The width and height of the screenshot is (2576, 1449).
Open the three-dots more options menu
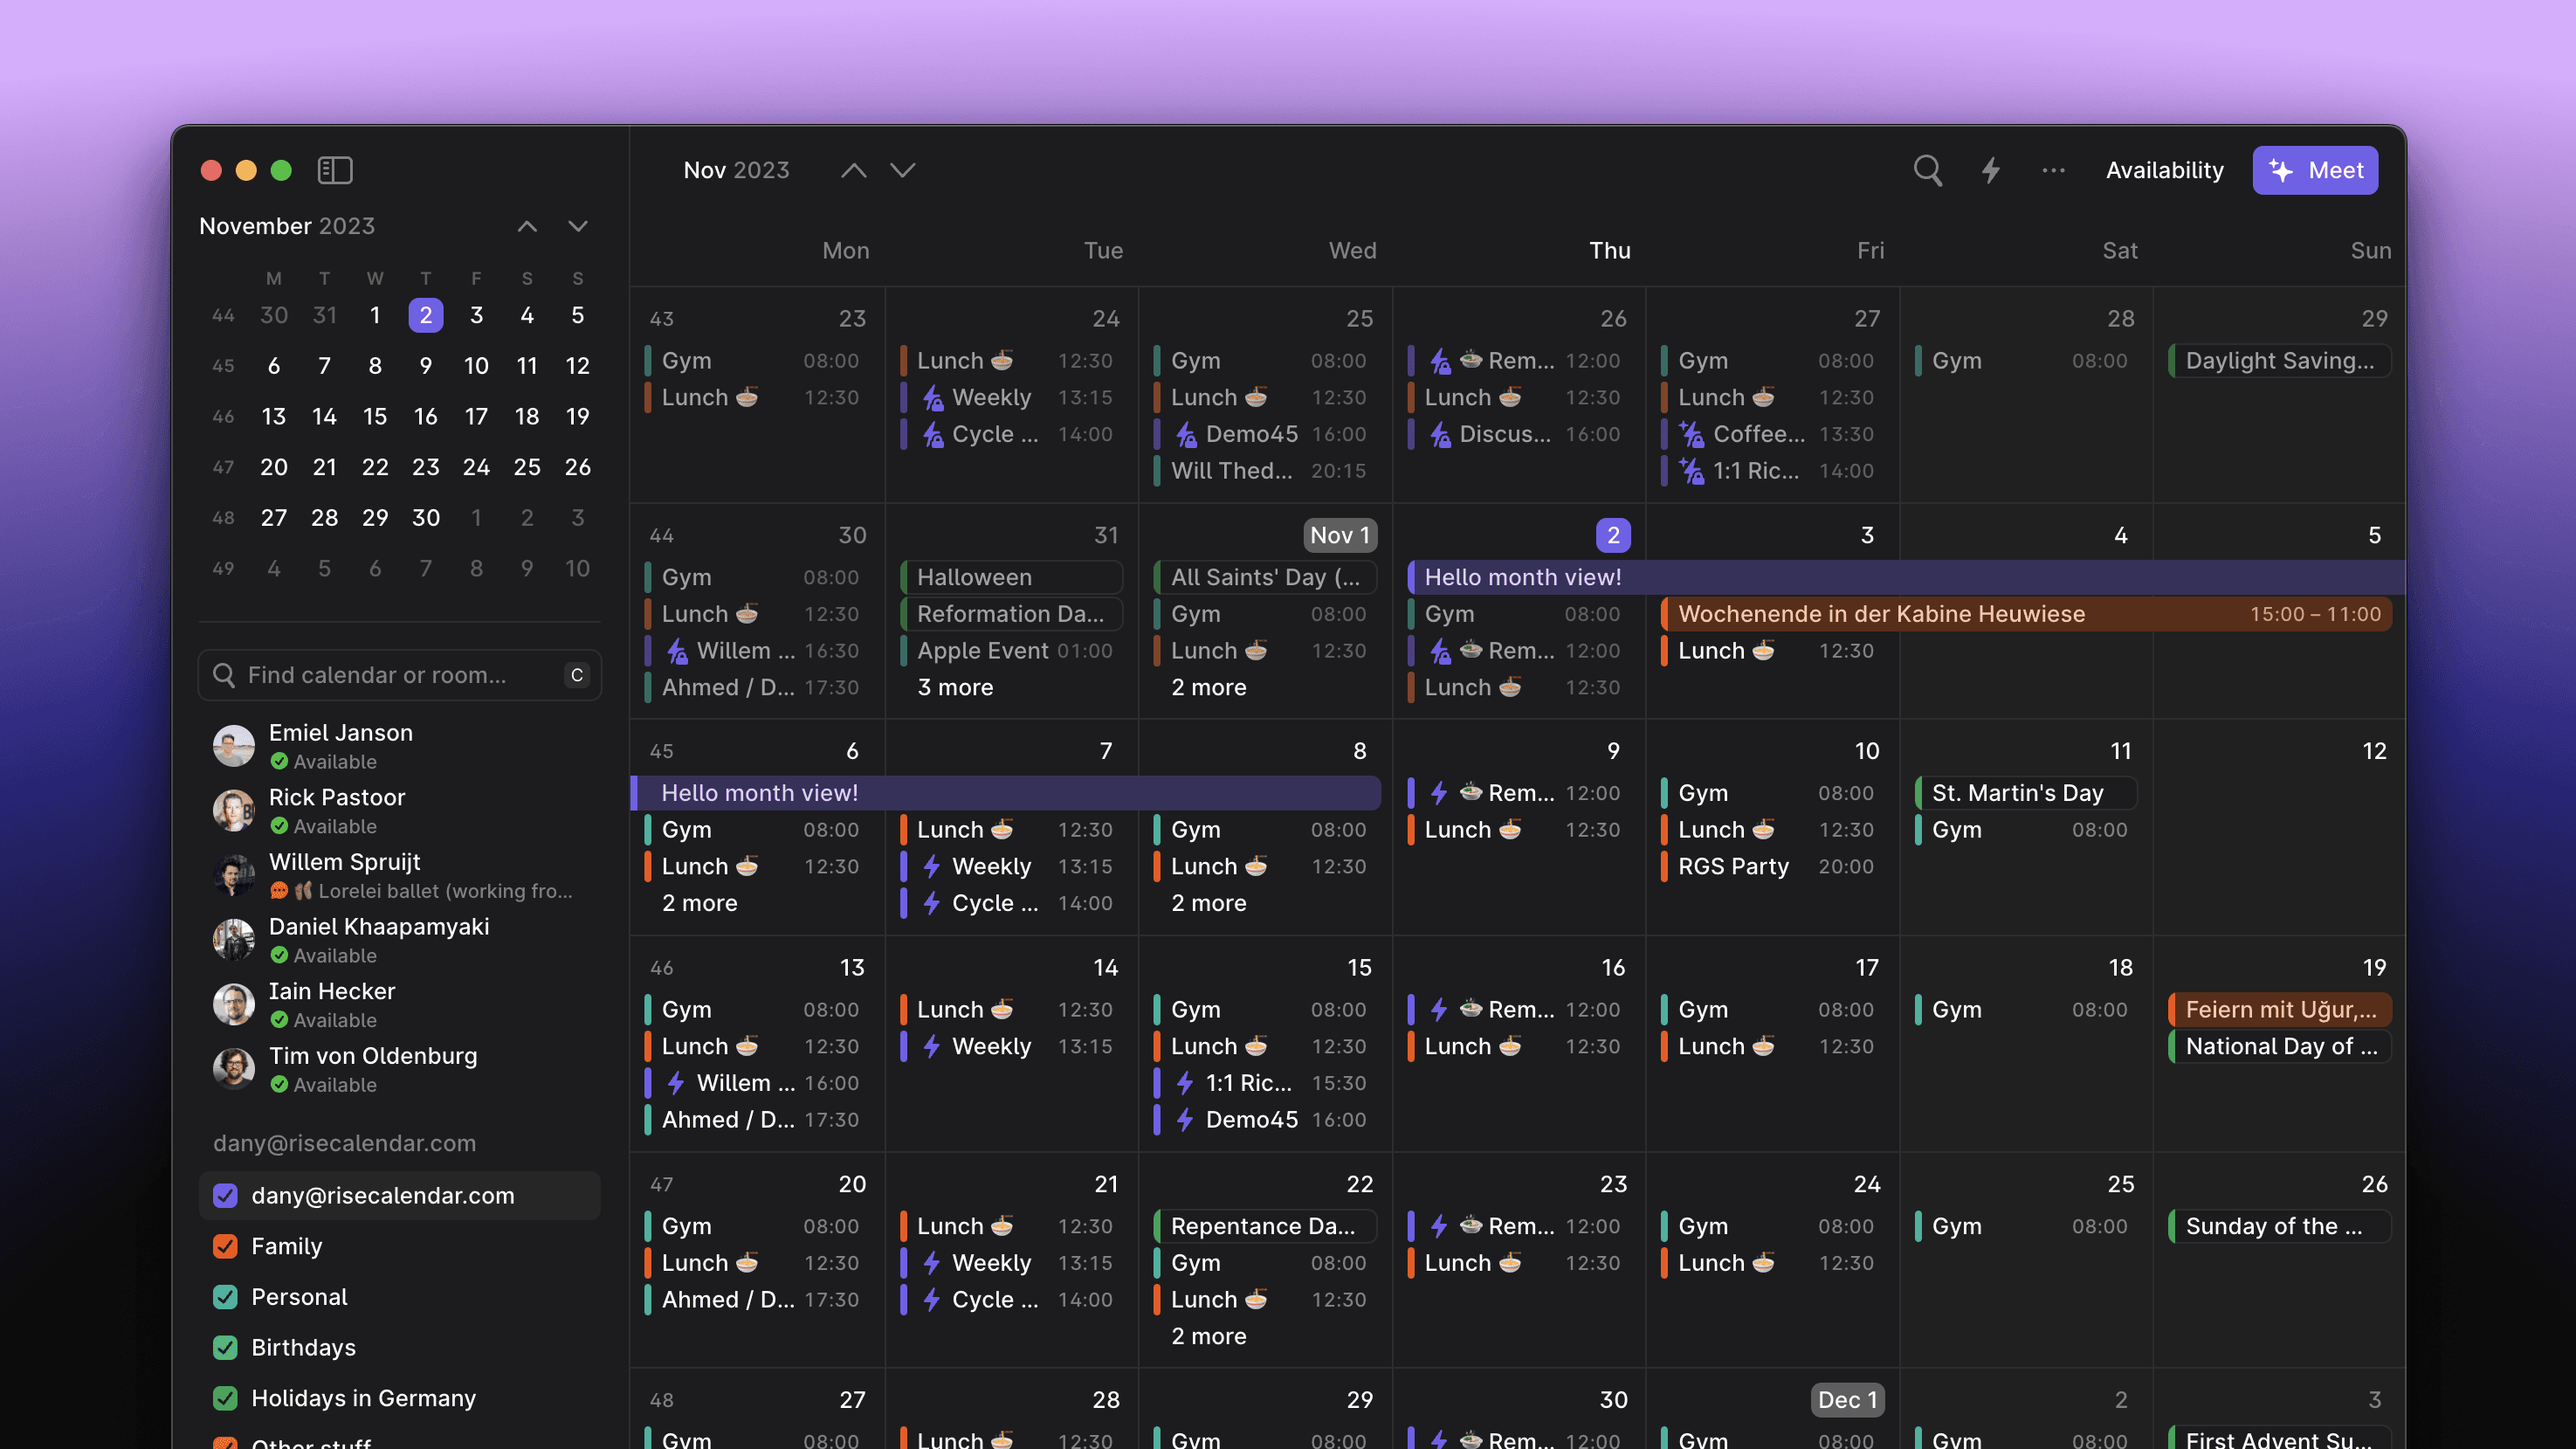(2054, 170)
